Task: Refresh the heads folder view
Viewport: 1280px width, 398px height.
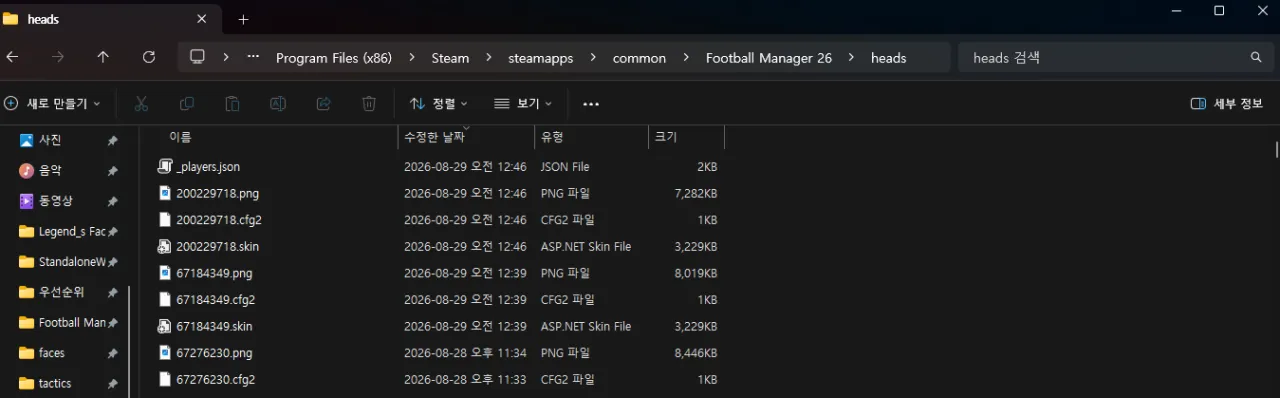Action: (149, 57)
